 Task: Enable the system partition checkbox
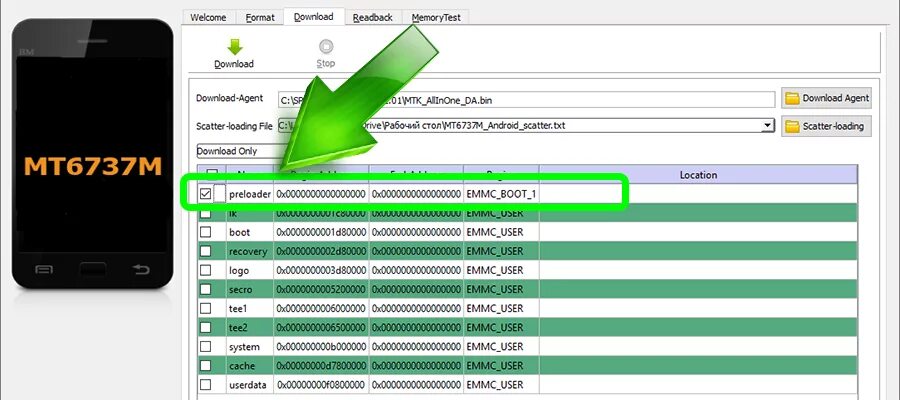(205, 346)
